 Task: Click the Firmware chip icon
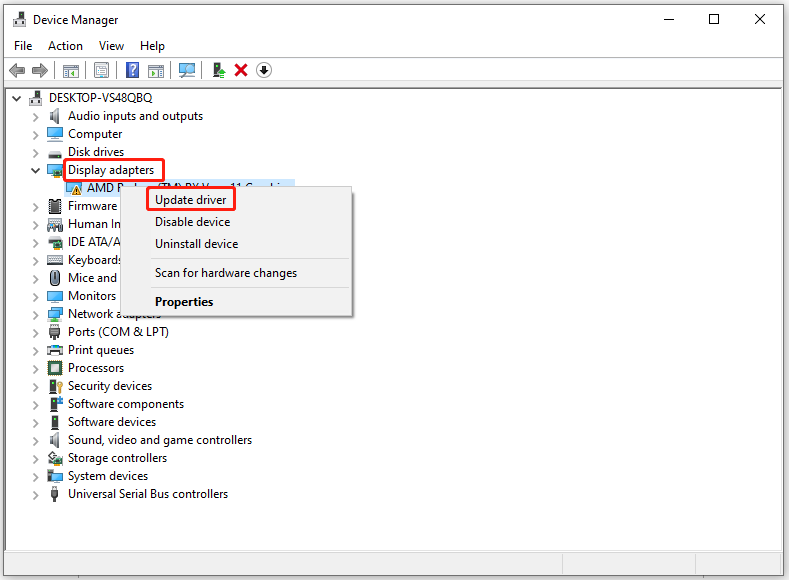pyautogui.click(x=55, y=206)
